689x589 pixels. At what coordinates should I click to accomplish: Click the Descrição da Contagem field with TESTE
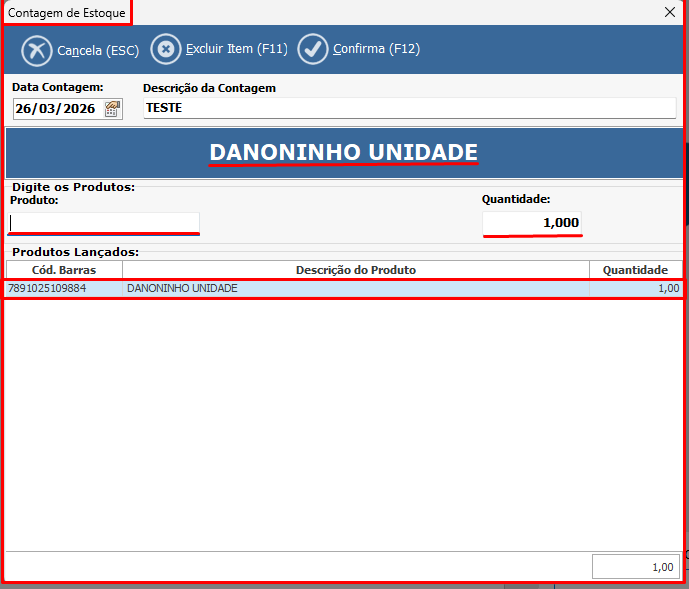coord(409,108)
